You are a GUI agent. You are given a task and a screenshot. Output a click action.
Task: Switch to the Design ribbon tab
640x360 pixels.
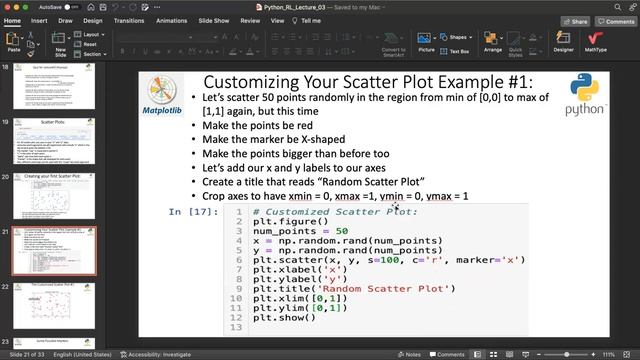pyautogui.click(x=93, y=21)
